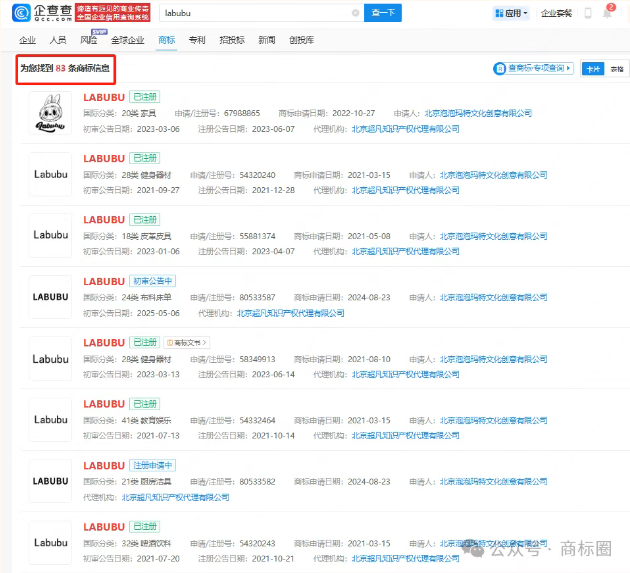Open LABUBU title of 41类 教育娱乐 entry
The height and width of the screenshot is (573, 630).
tap(104, 403)
